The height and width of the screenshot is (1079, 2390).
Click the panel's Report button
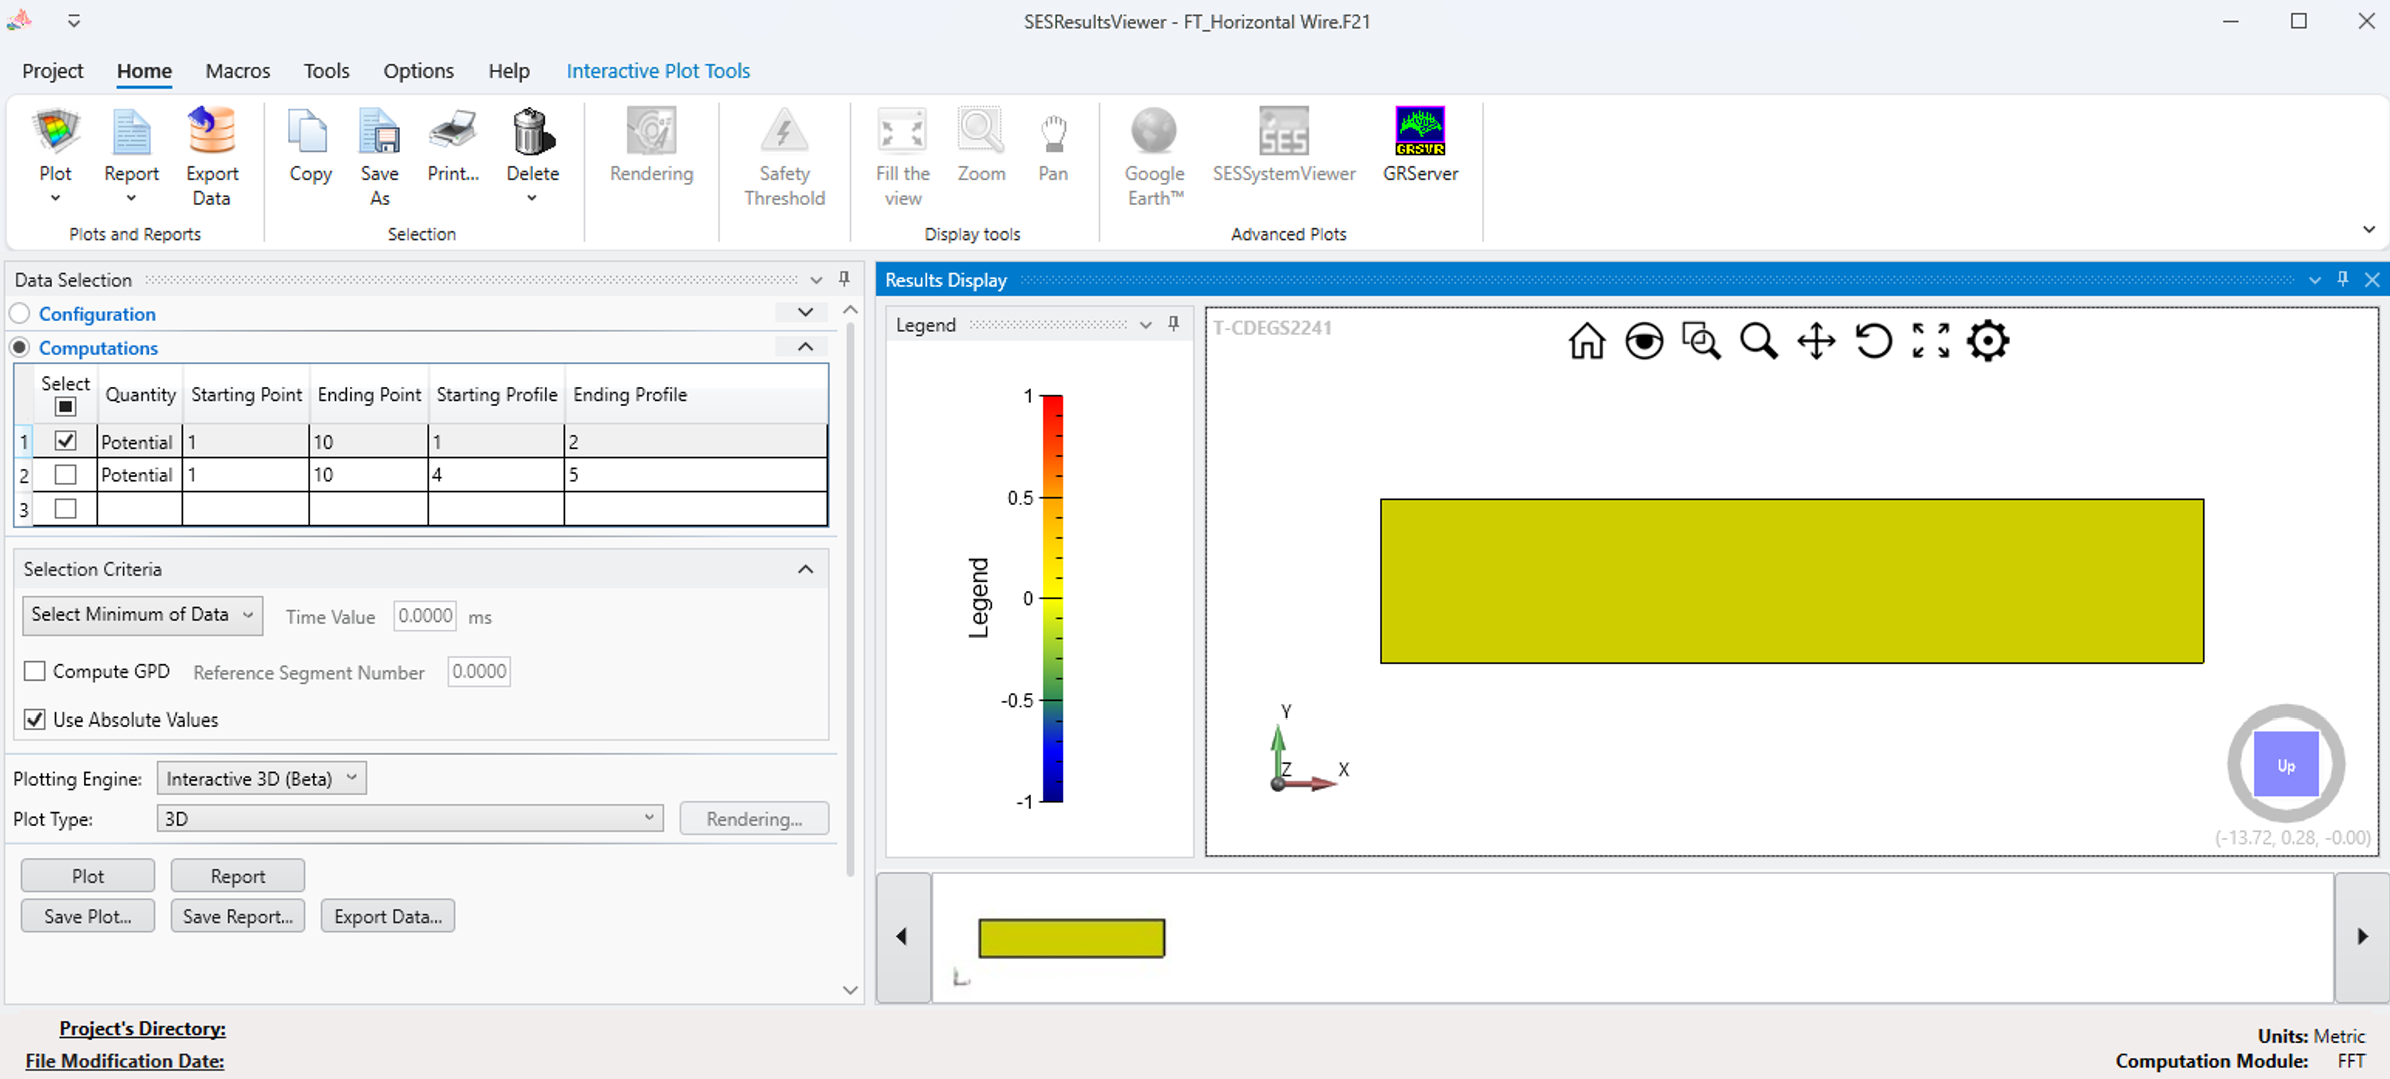pyautogui.click(x=237, y=876)
